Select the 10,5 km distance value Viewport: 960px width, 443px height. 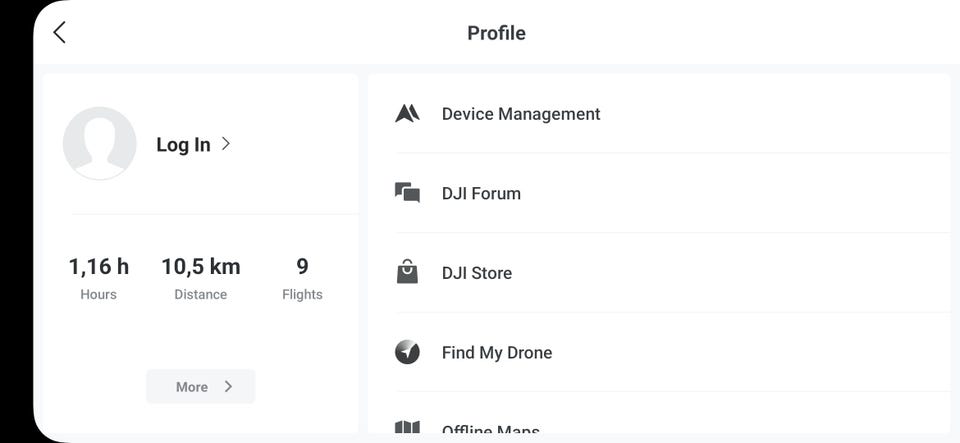click(201, 267)
